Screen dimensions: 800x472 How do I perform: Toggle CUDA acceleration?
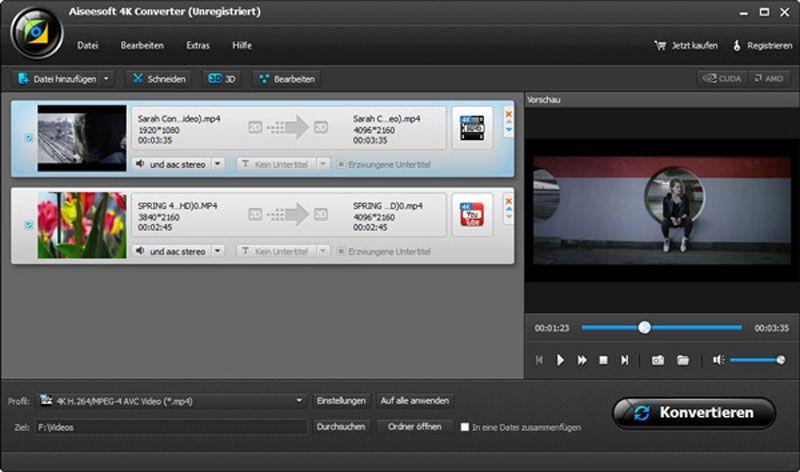tap(722, 78)
